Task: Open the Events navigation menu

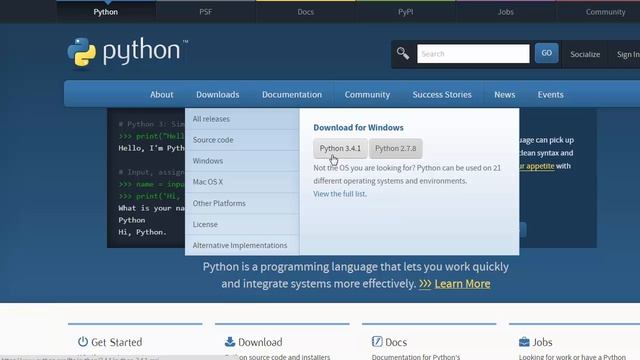Action: (x=550, y=94)
